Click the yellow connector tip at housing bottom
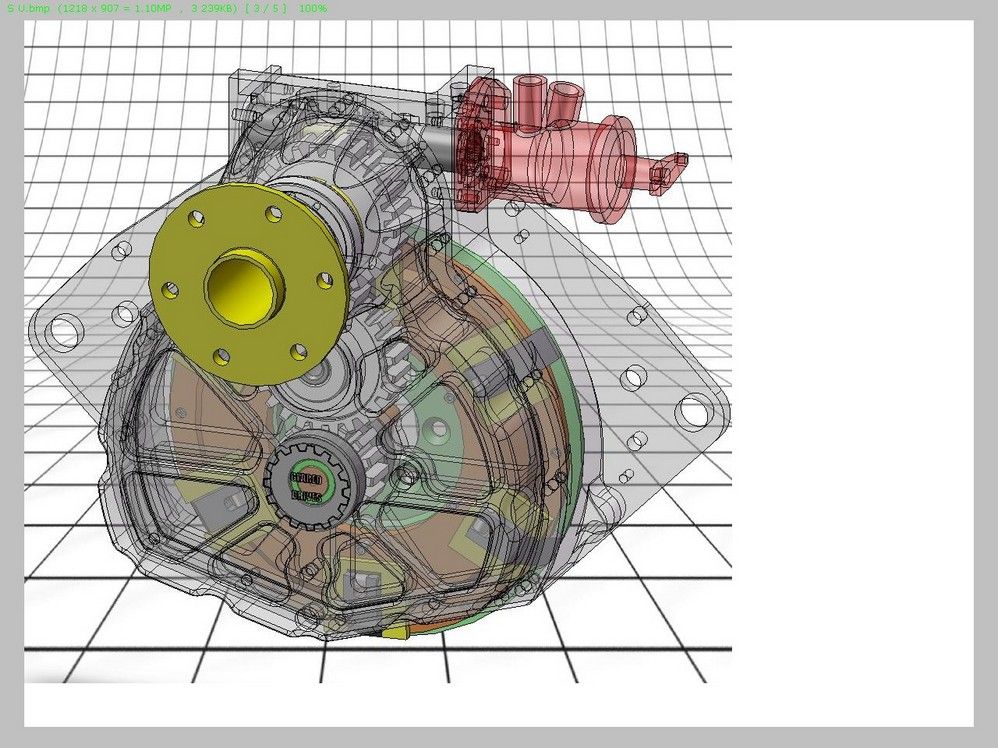Screen dimensions: 998x748 (x=402, y=634)
